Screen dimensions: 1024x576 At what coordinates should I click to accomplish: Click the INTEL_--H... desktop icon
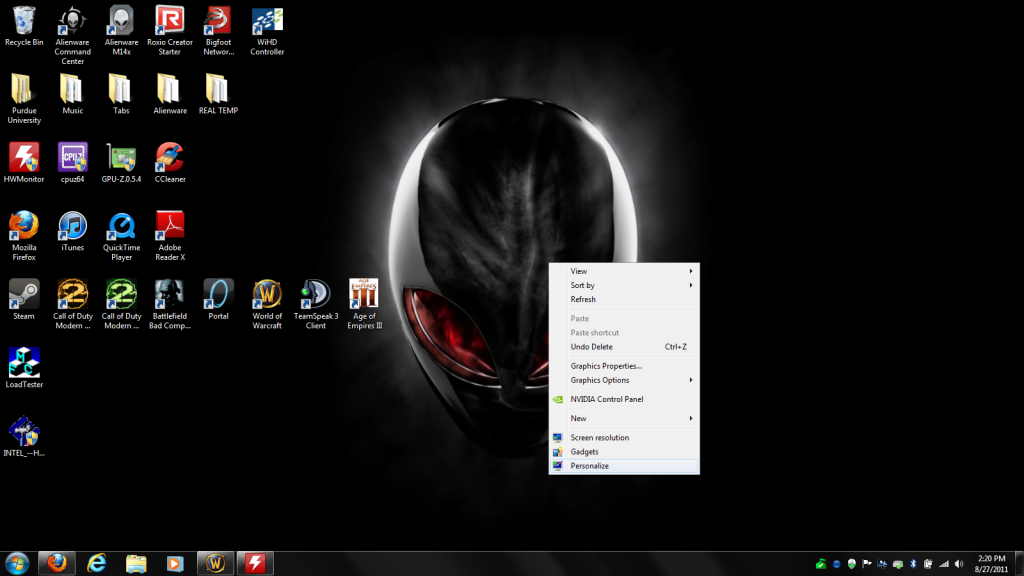tap(24, 437)
